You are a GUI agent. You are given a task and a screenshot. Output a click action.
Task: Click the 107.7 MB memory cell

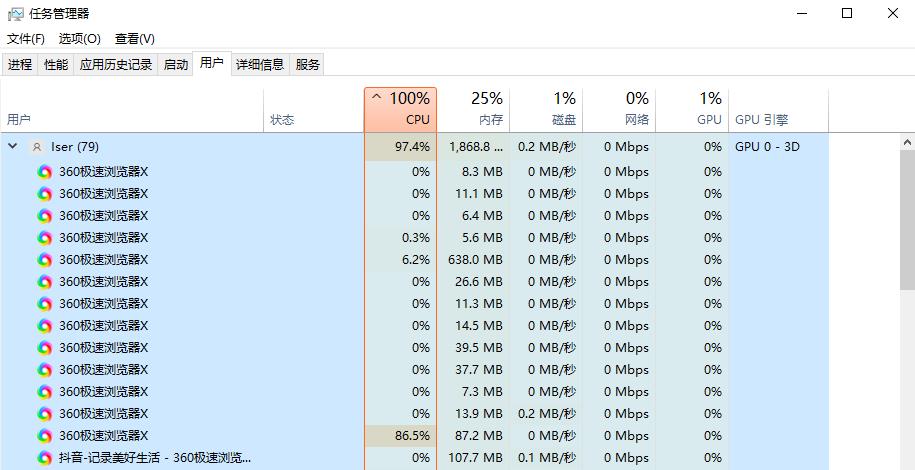tap(475, 458)
